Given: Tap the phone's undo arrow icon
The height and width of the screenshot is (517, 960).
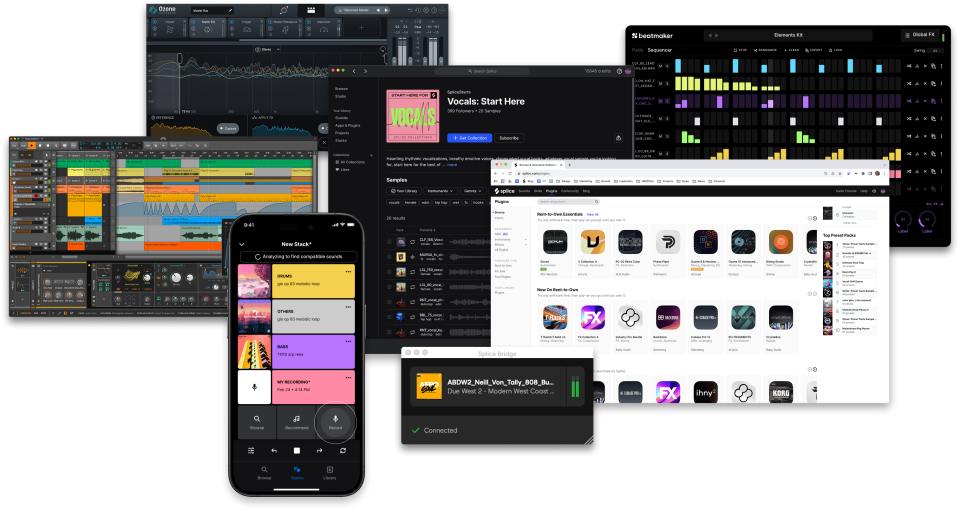Looking at the screenshot, I should (x=274, y=450).
